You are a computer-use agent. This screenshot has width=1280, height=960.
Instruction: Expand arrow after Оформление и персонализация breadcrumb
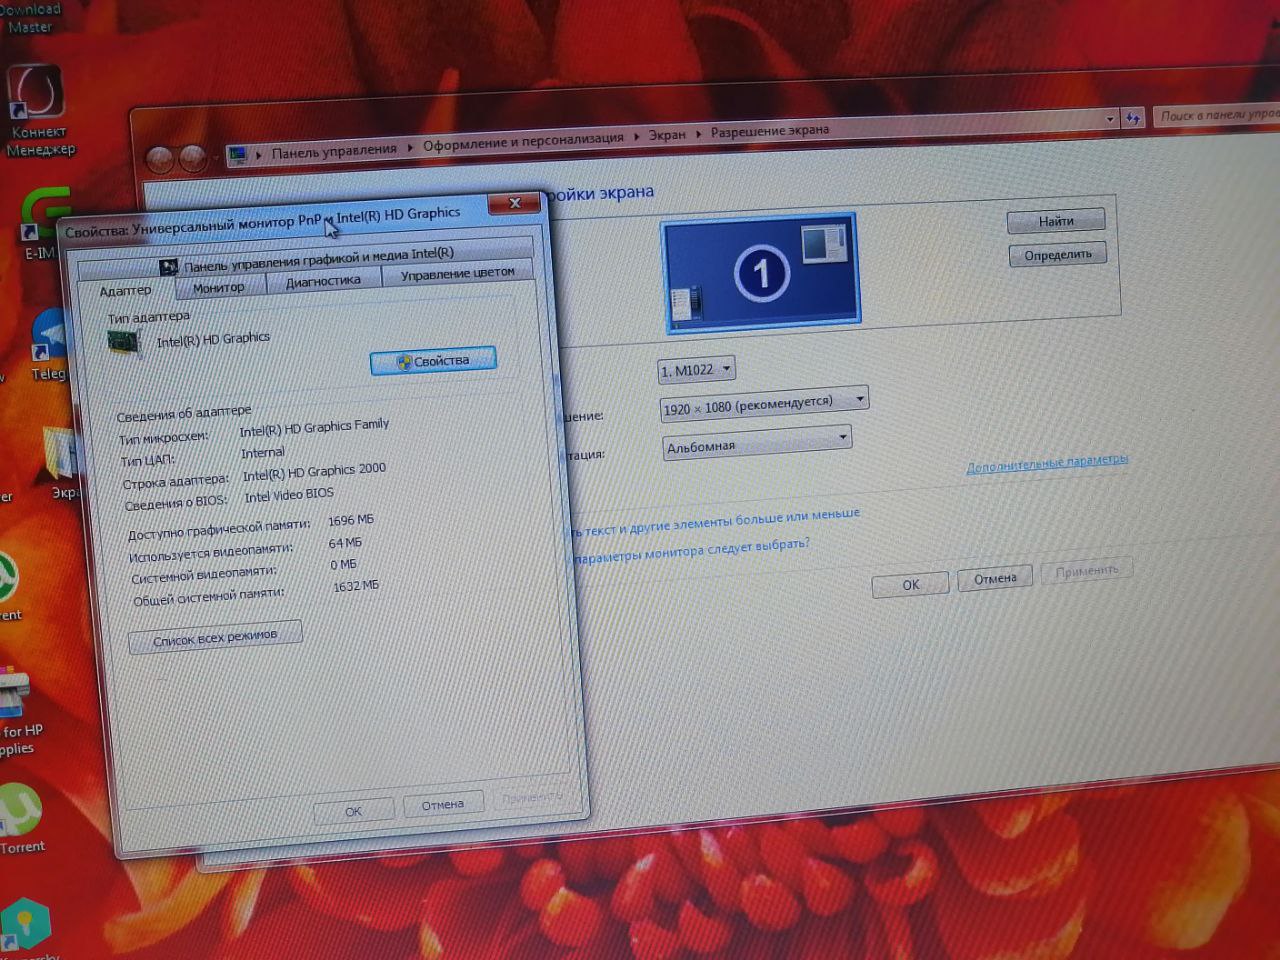636,136
